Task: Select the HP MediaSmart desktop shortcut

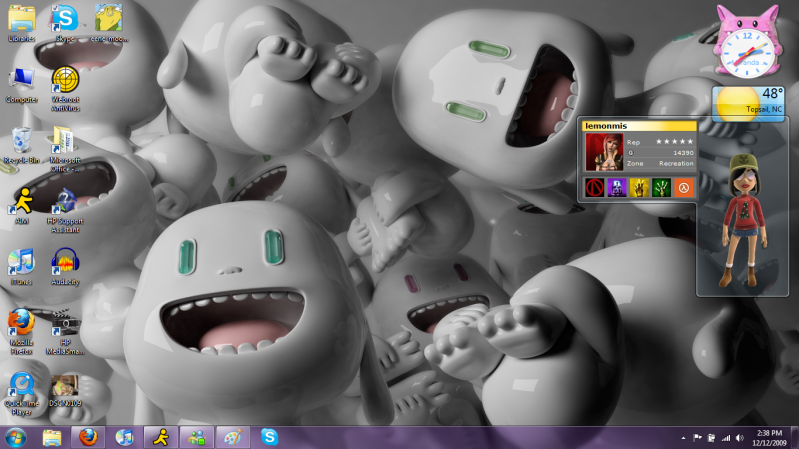Action: coord(65,331)
